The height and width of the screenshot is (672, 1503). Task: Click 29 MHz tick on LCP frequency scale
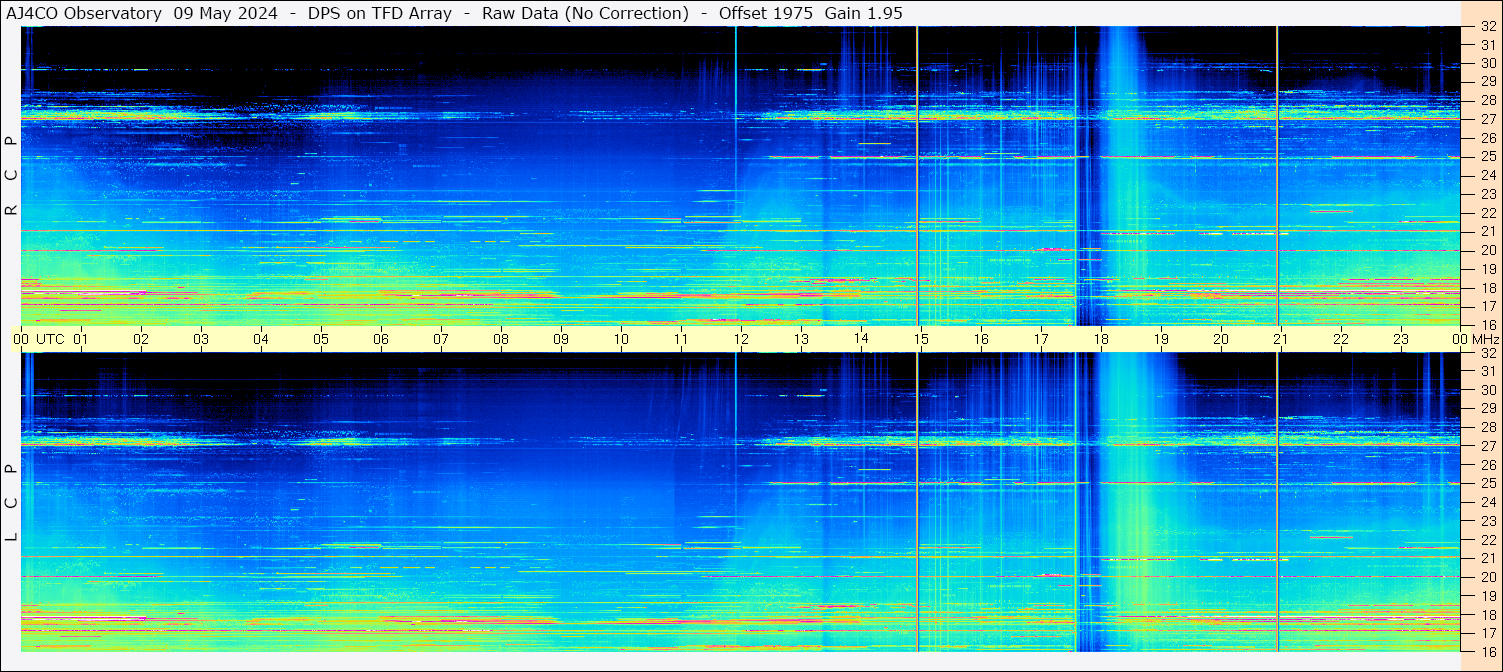click(x=1488, y=409)
